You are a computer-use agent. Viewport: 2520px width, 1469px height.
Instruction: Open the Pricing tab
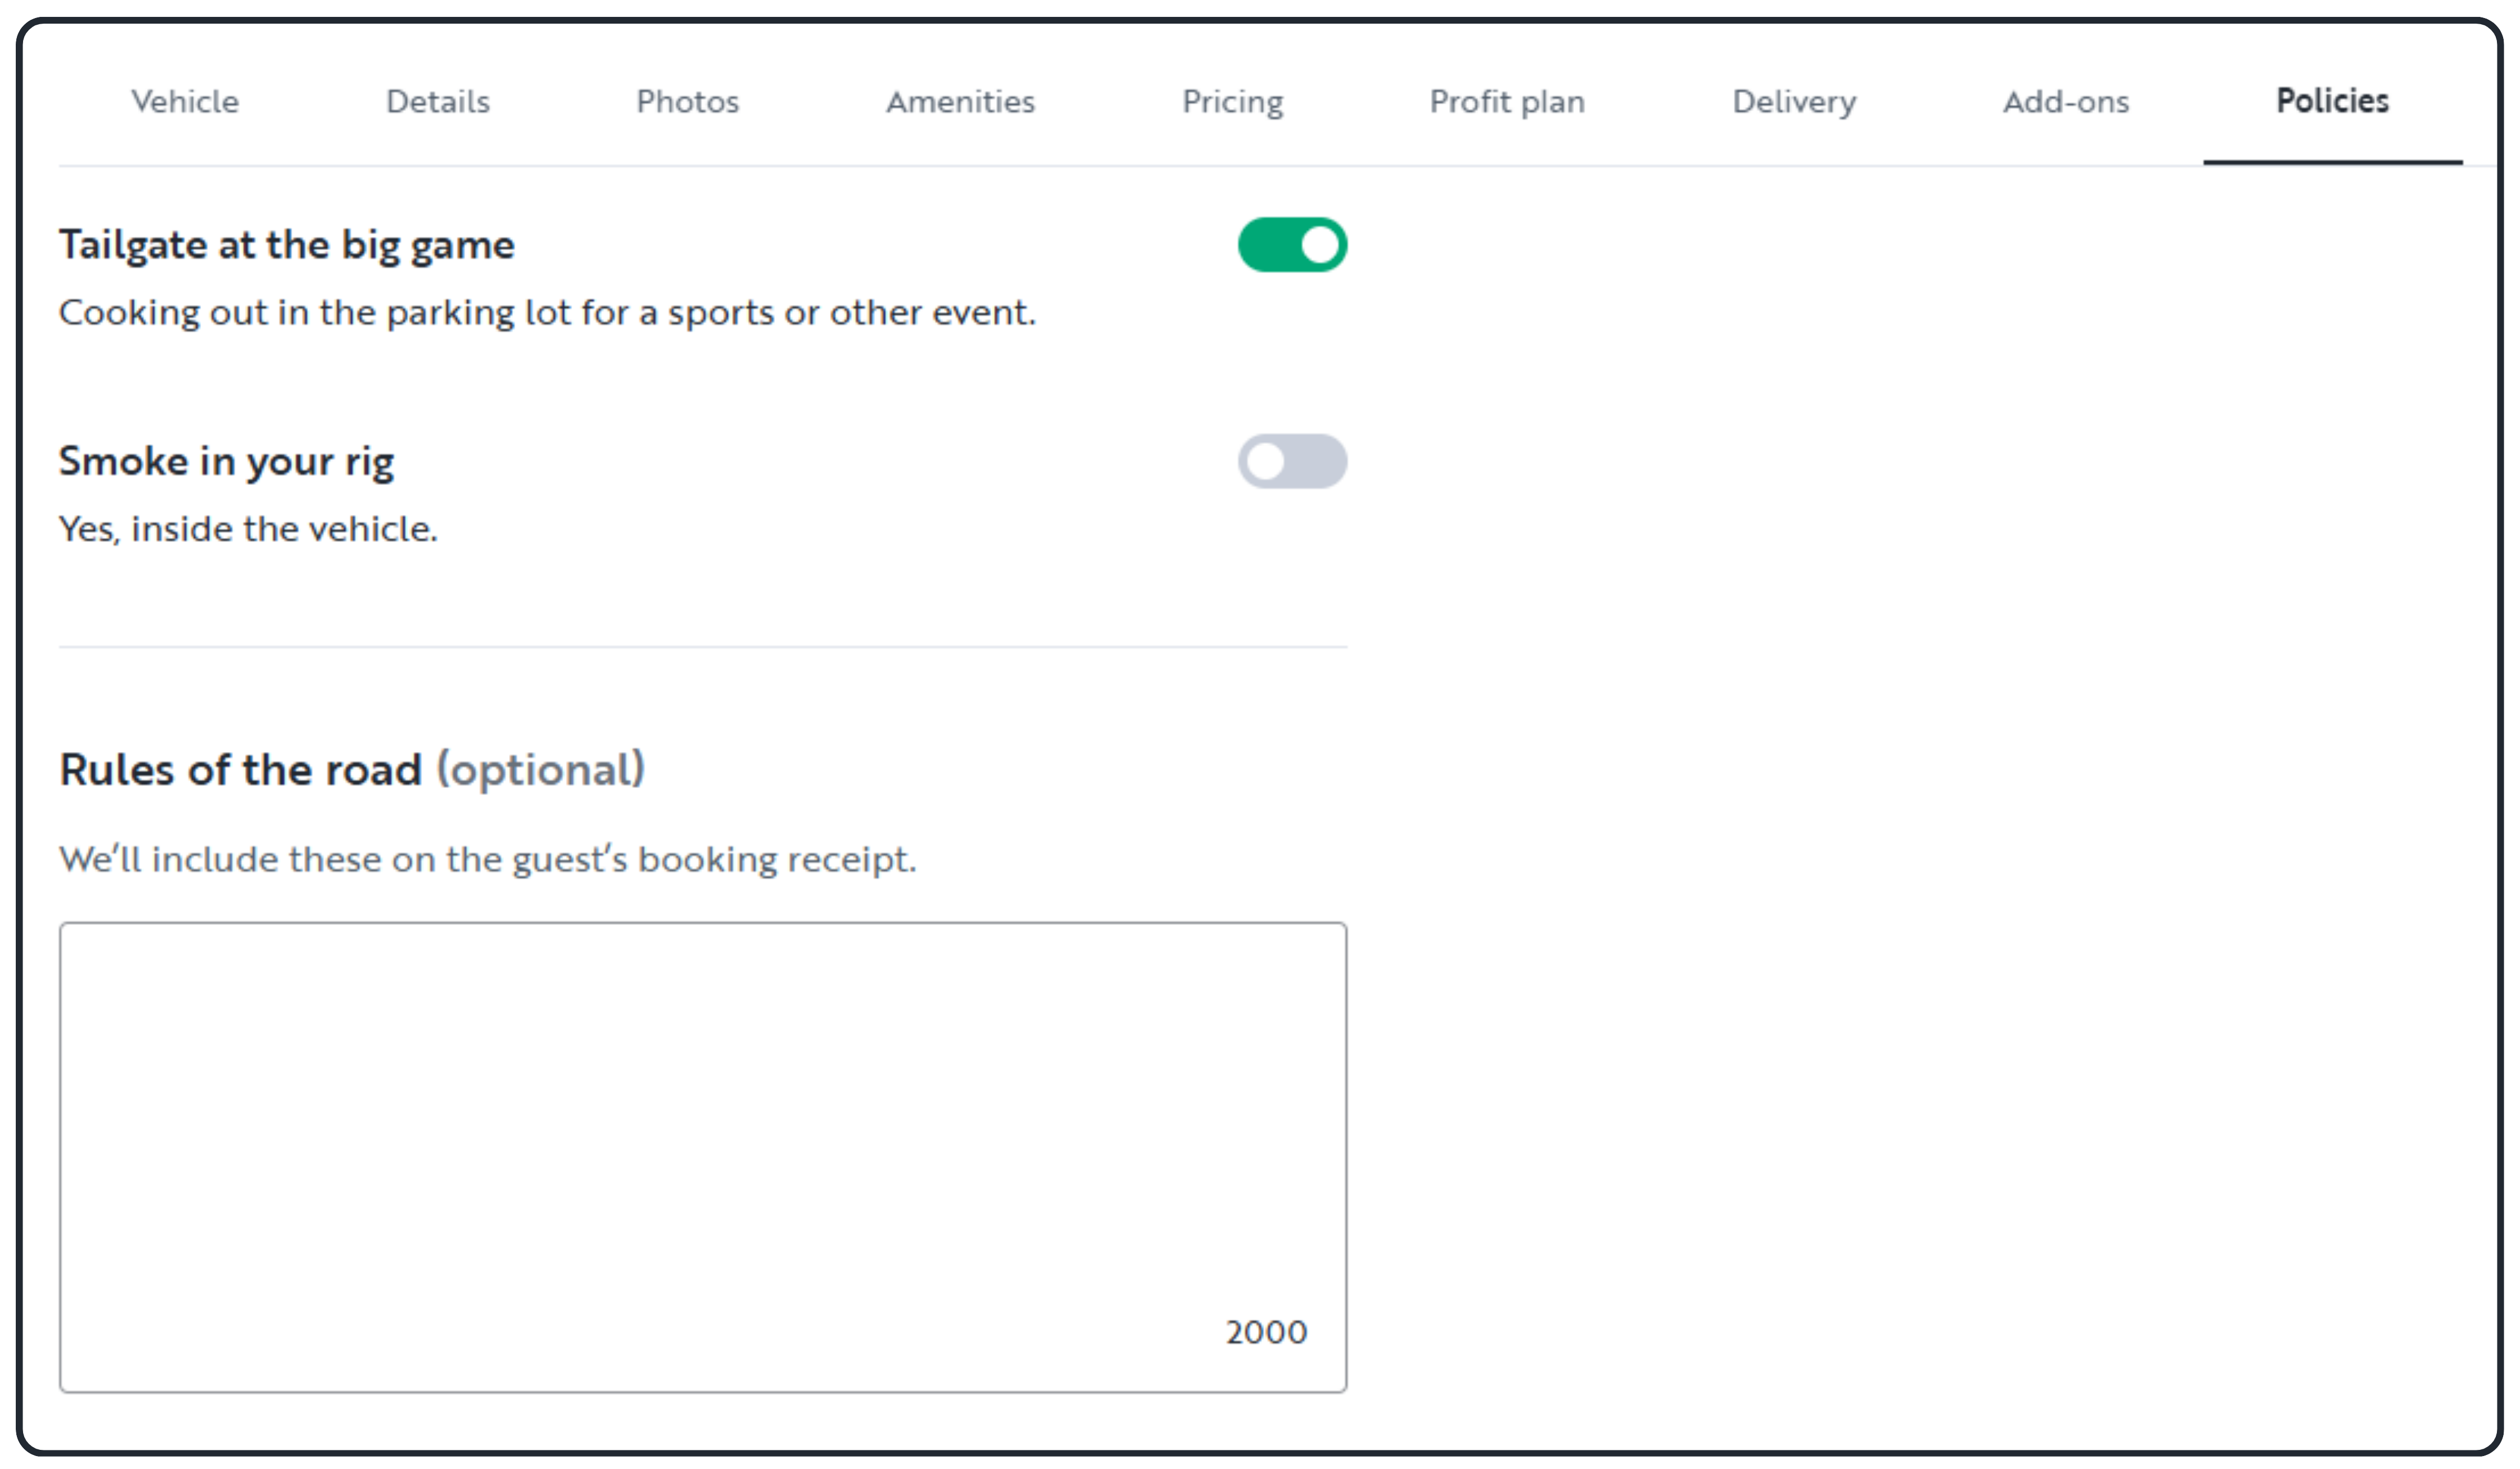1233,101
